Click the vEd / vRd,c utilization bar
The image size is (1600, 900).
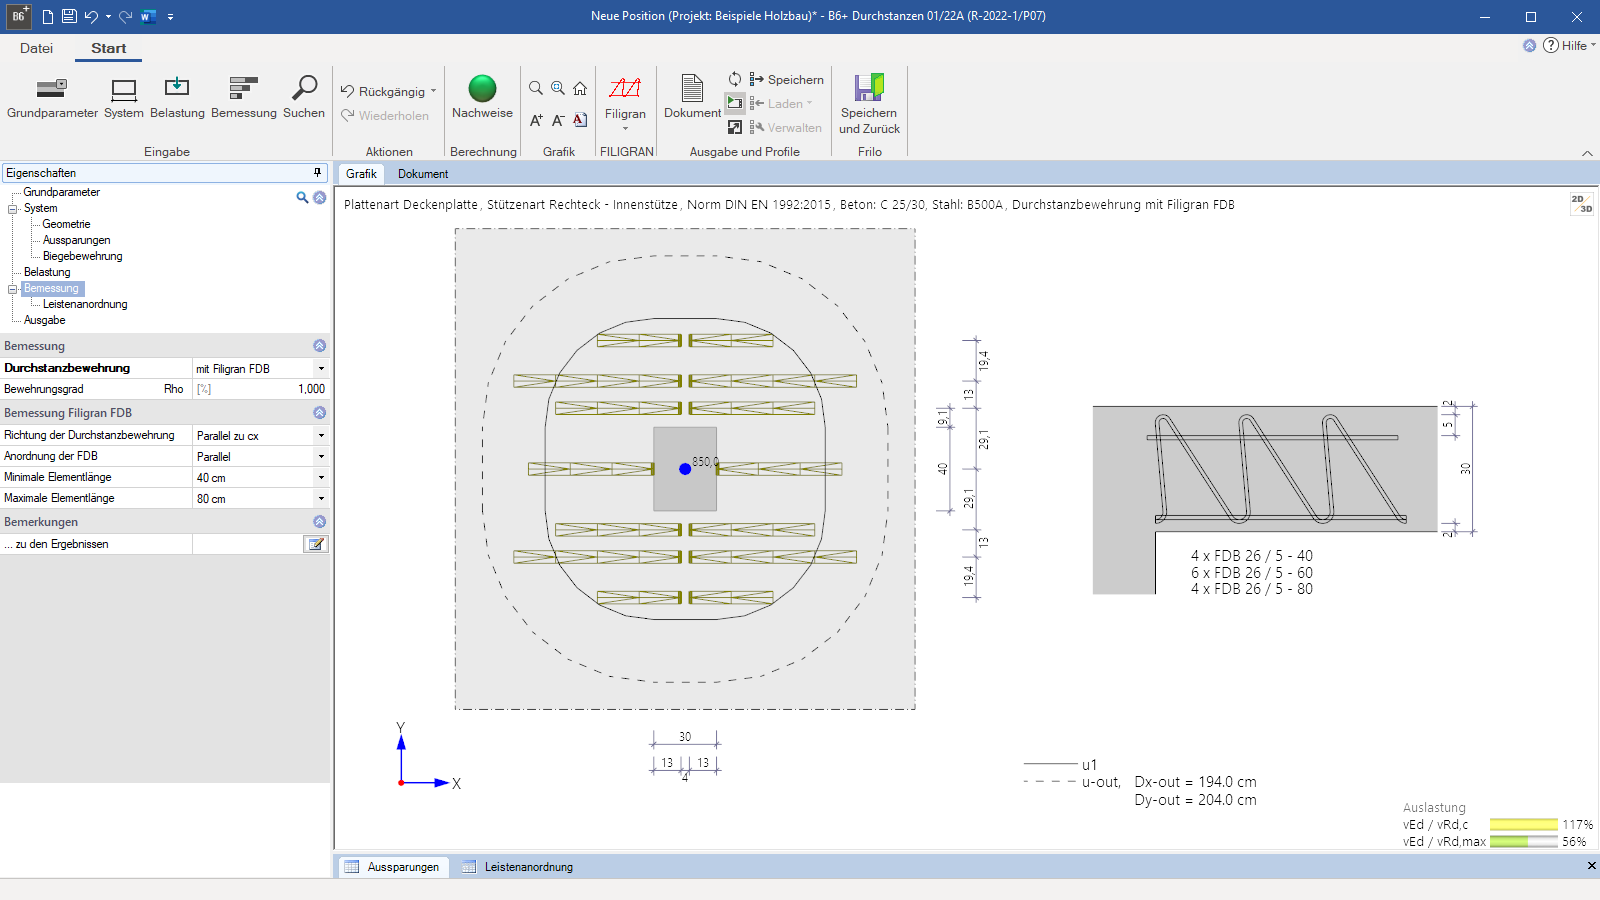coord(1523,825)
